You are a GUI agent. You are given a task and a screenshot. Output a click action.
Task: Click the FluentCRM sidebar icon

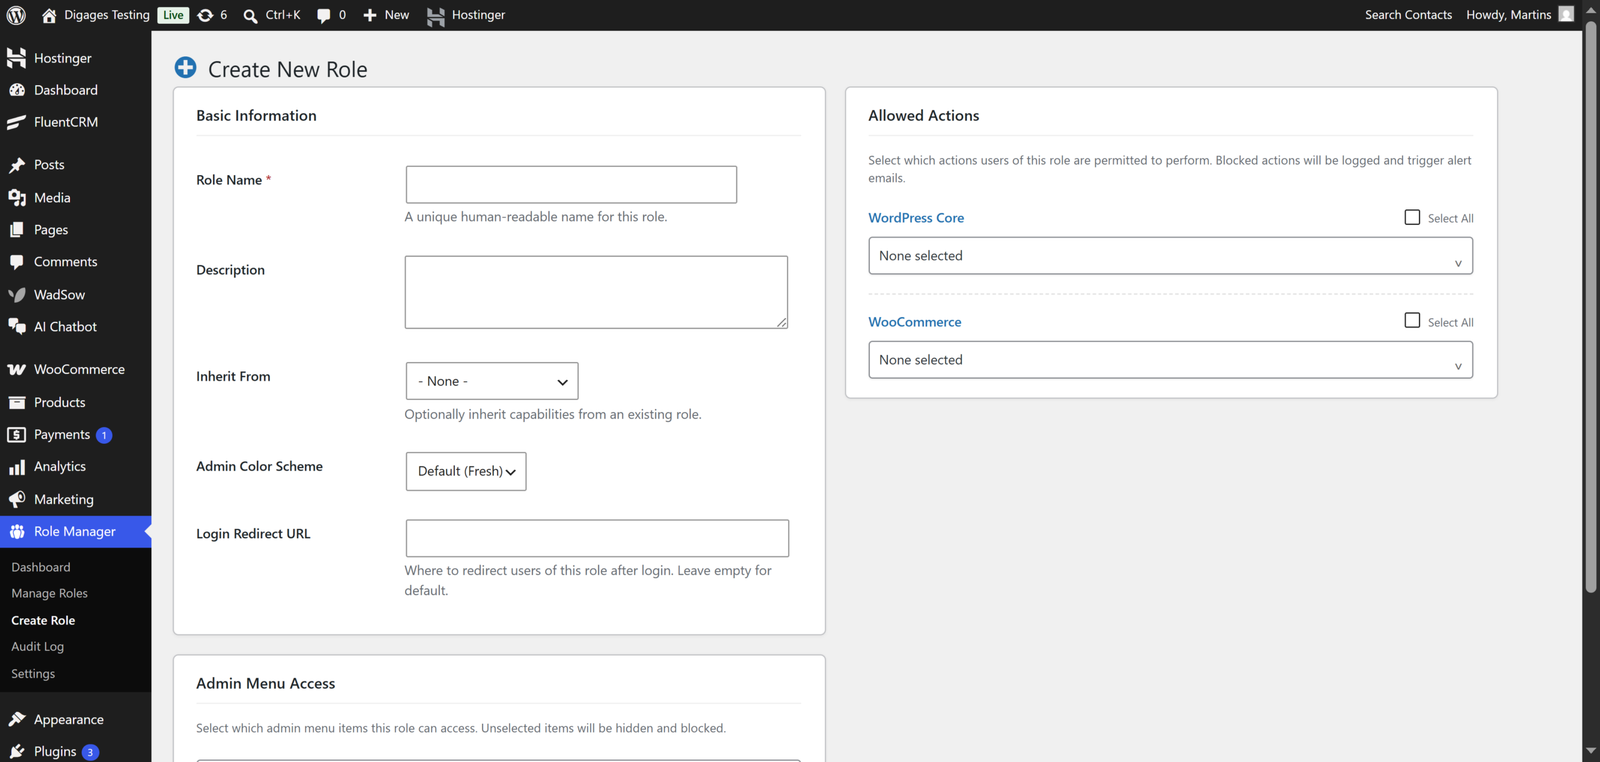pos(17,122)
